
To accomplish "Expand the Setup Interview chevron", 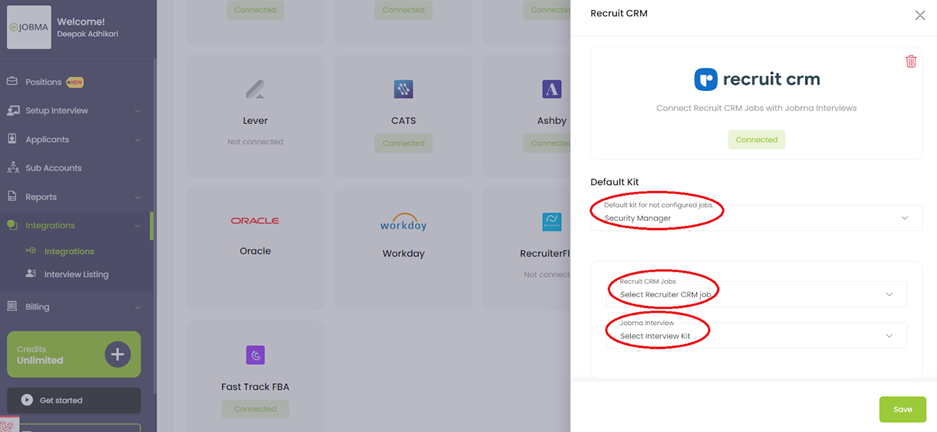I will (x=138, y=111).
